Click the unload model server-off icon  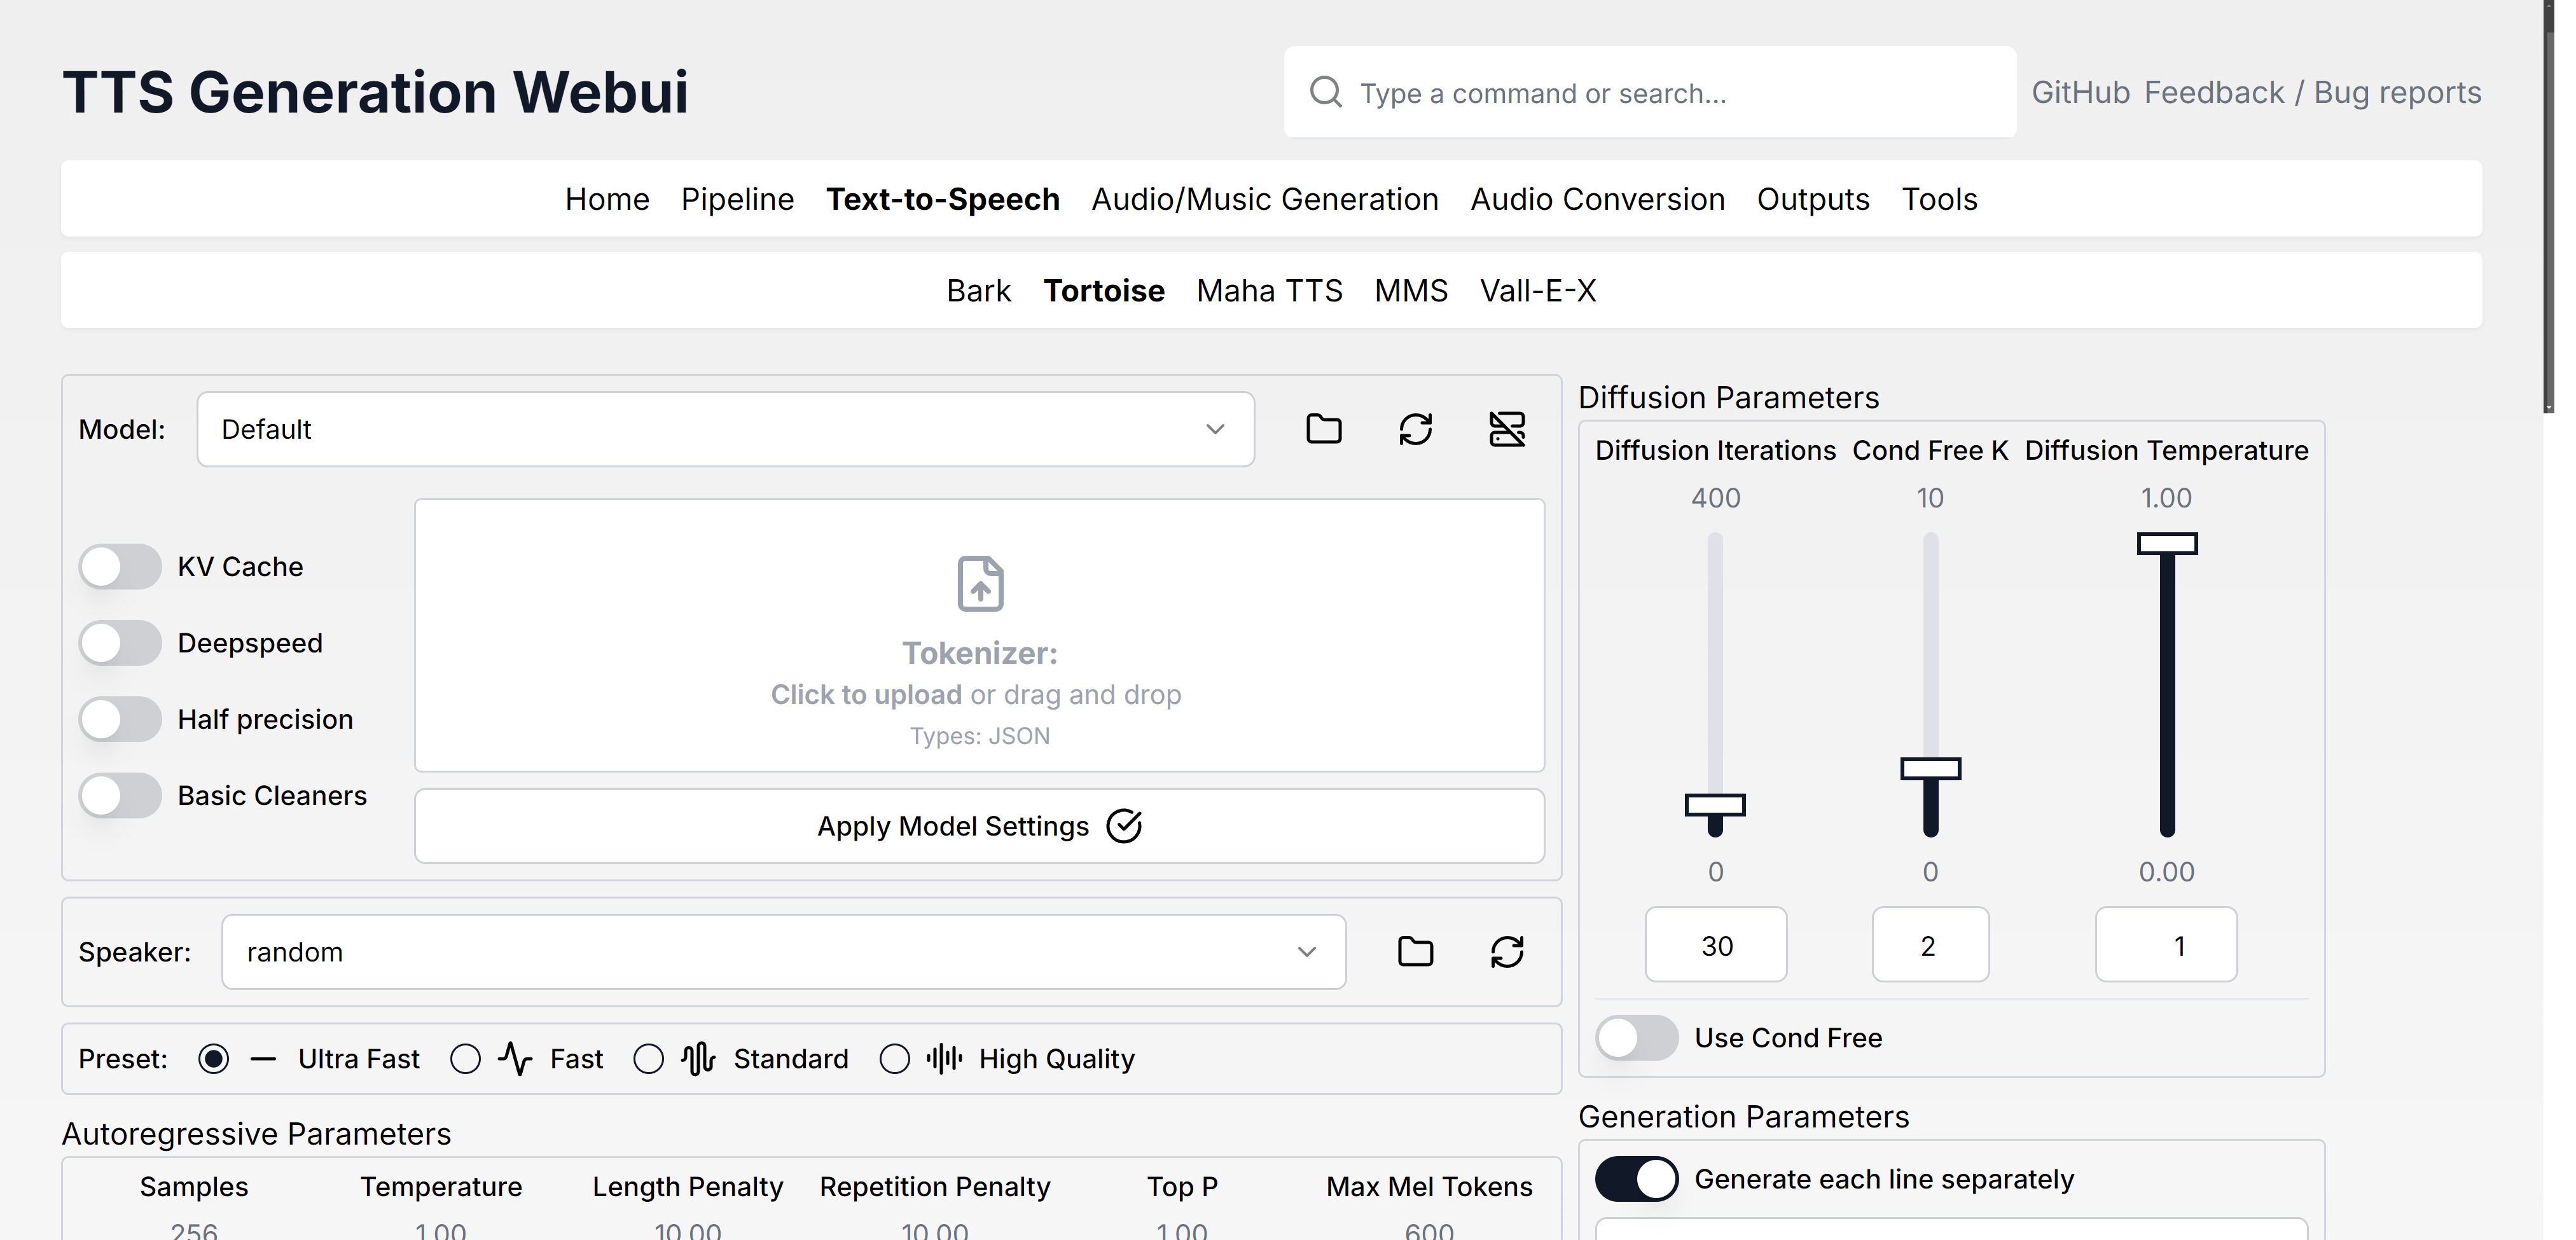(x=1507, y=429)
